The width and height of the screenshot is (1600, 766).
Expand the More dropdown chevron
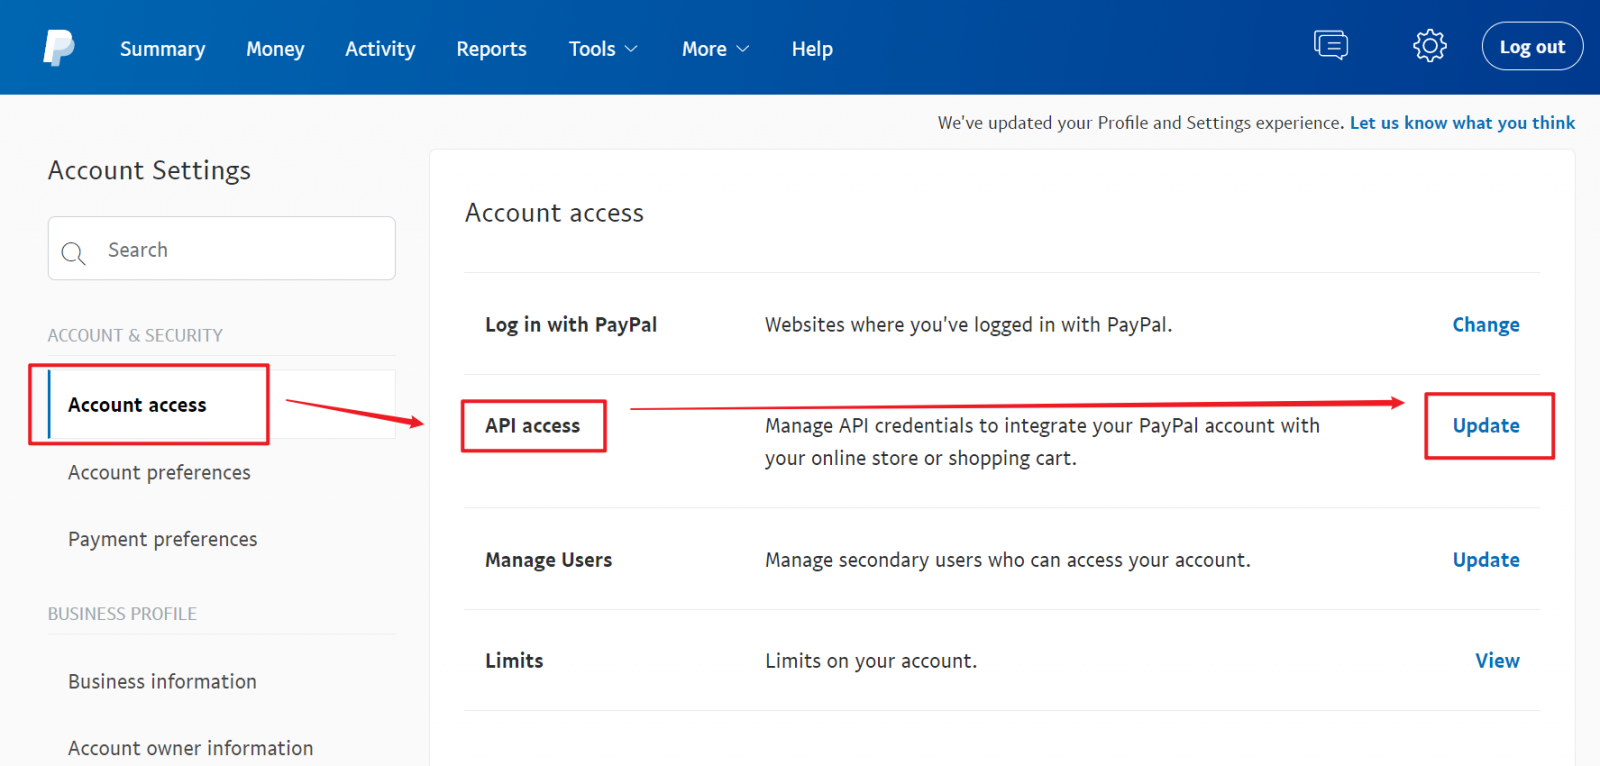click(743, 49)
